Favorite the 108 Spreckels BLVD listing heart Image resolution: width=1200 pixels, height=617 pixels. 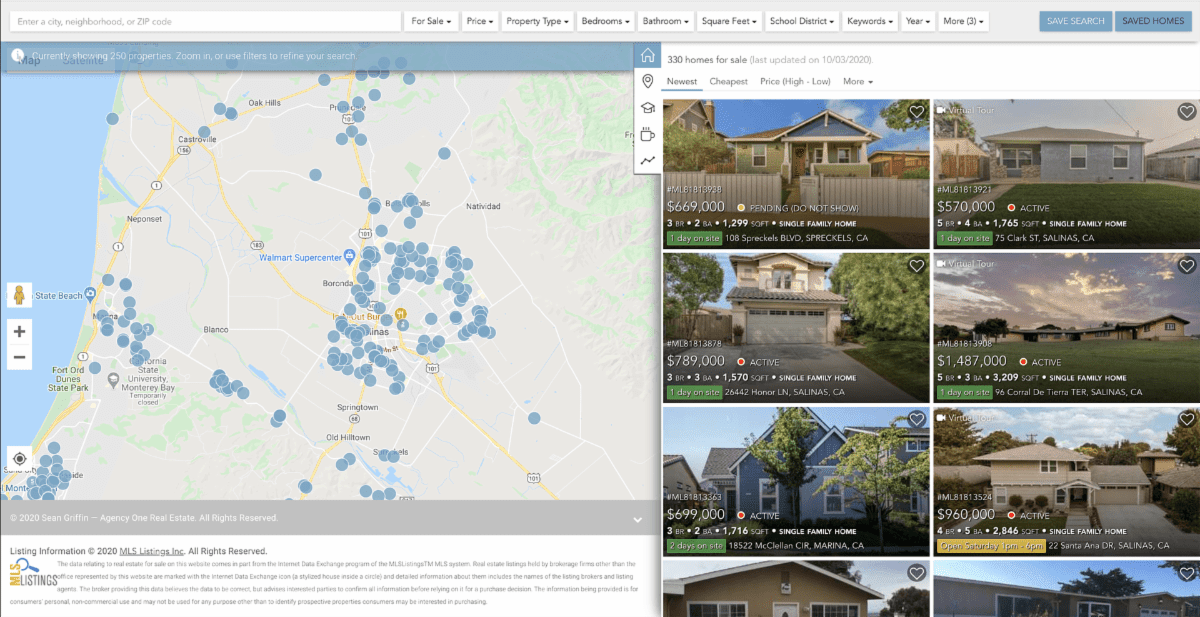(916, 112)
